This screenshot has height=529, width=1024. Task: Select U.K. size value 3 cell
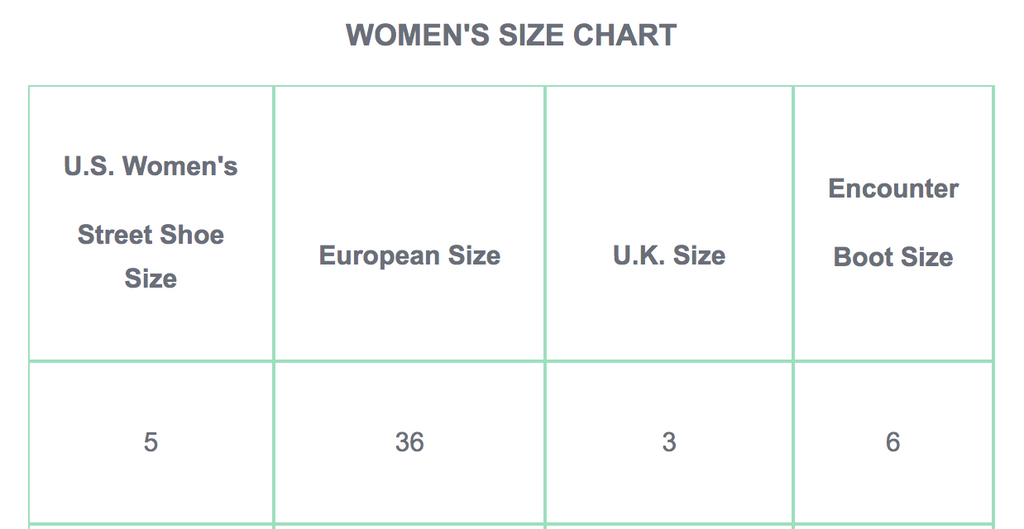(x=669, y=442)
